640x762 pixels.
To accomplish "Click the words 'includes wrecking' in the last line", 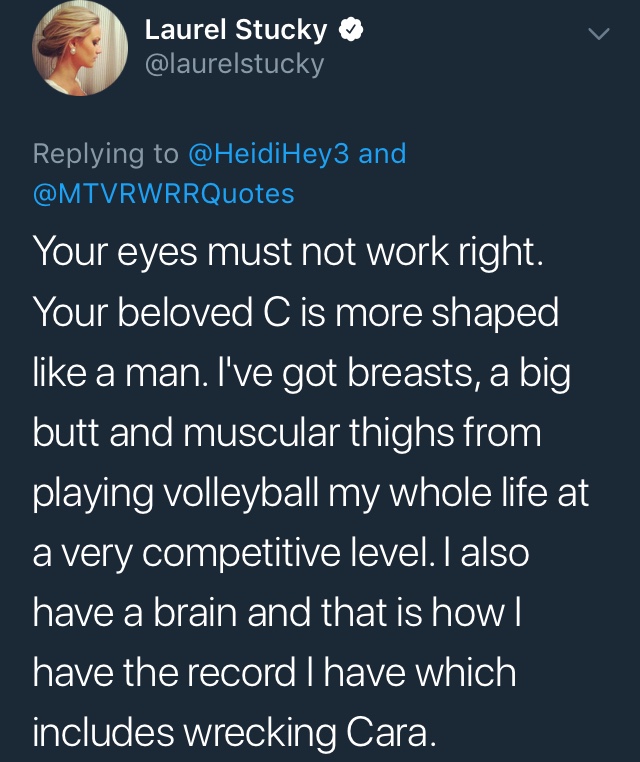I will tap(185, 734).
